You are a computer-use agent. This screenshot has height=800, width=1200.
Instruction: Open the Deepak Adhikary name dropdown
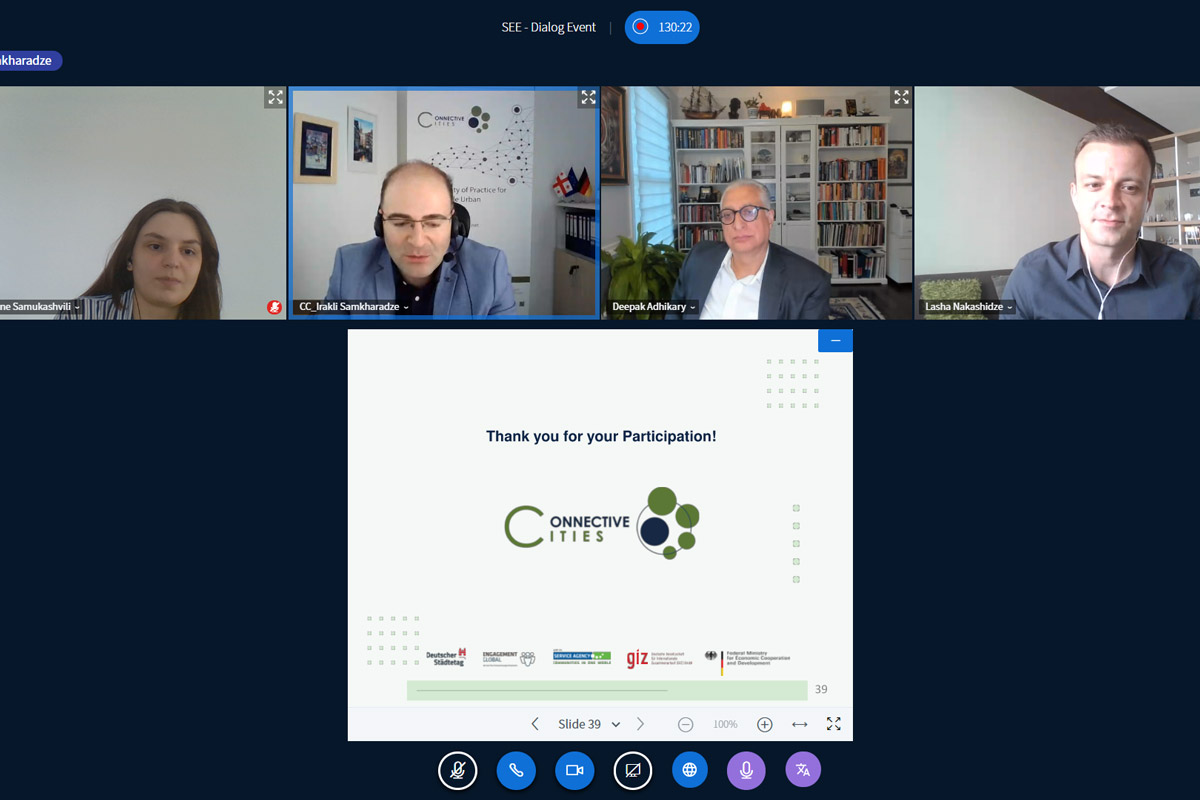[654, 307]
